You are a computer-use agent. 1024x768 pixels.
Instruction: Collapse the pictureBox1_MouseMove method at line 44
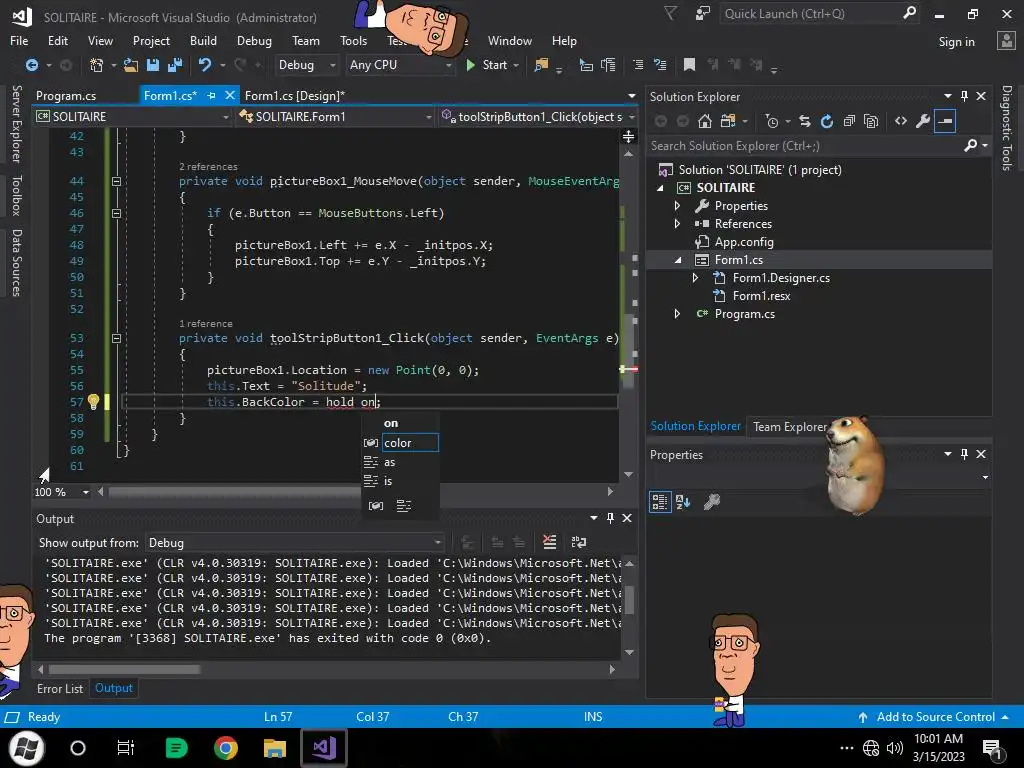tap(116, 182)
